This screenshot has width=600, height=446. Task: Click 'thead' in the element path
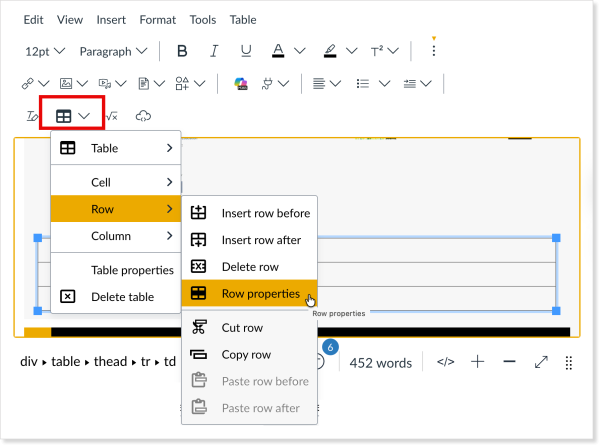coord(110,361)
